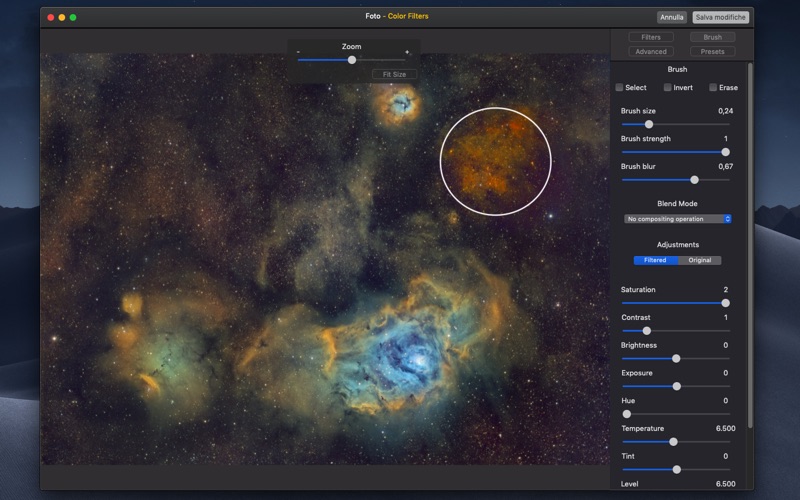
Task: Click the zoom minus sign
Action: coord(298,52)
